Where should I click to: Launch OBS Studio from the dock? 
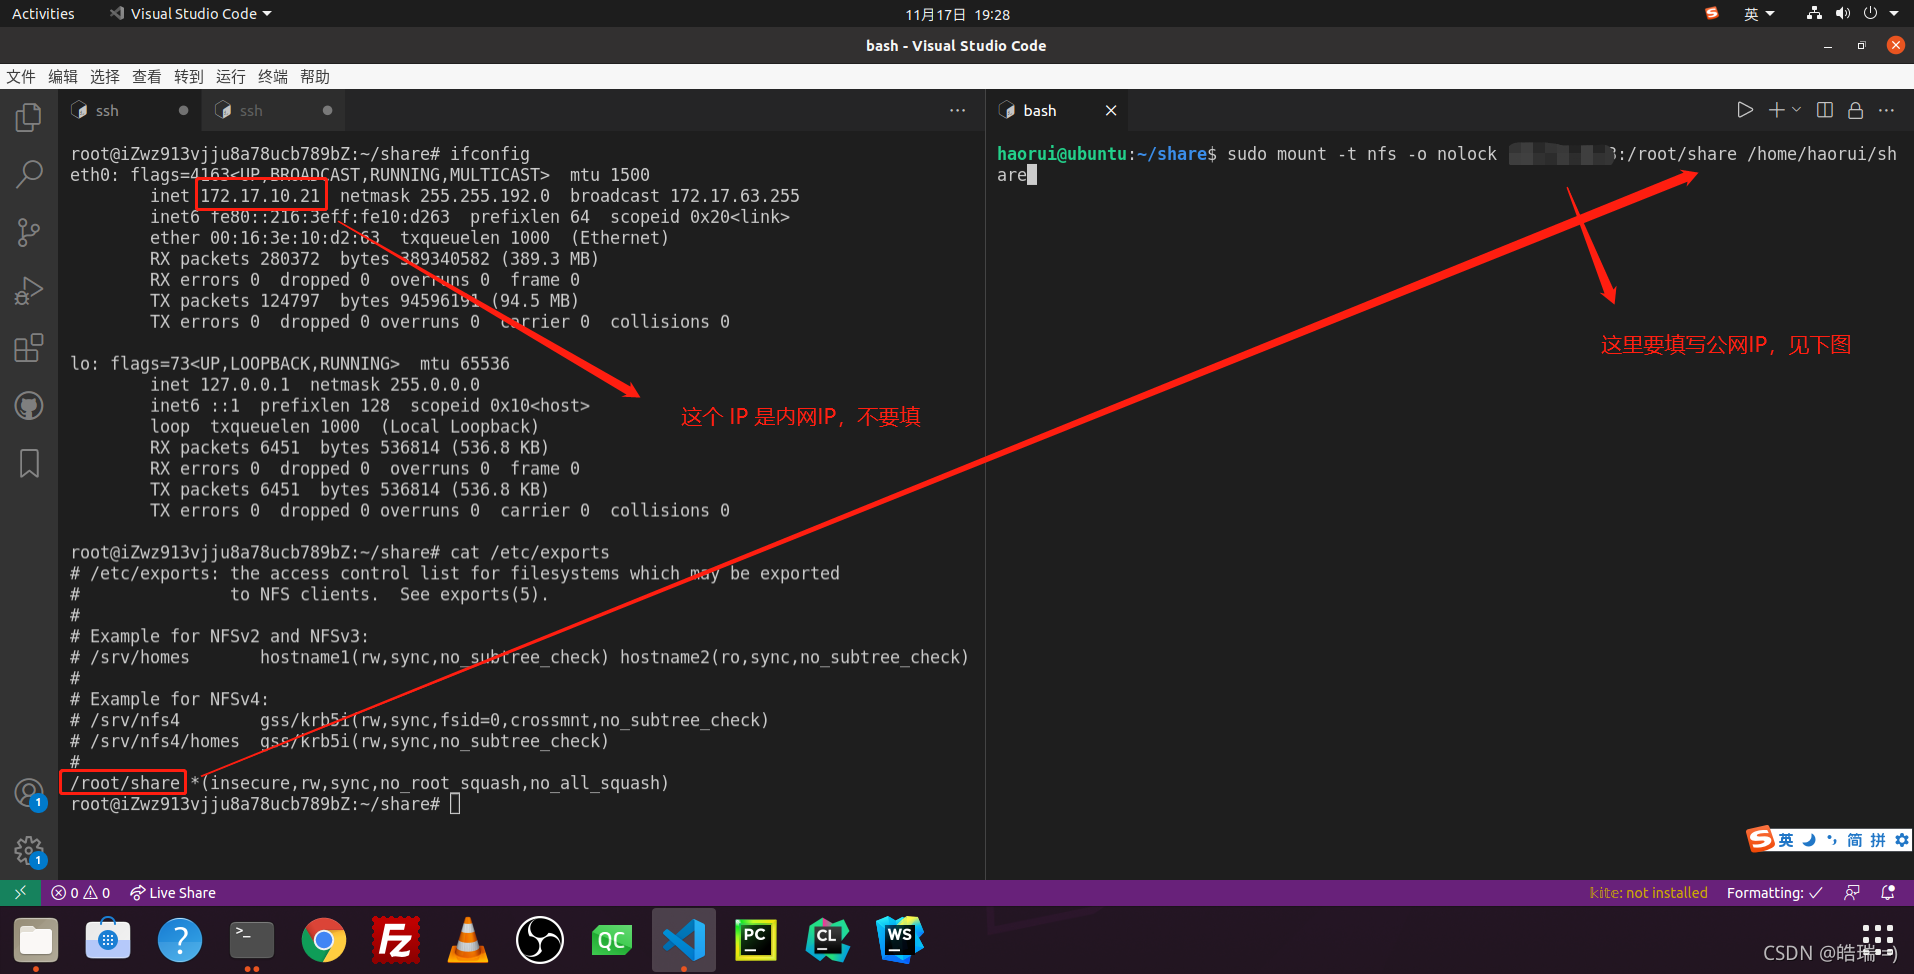point(540,940)
